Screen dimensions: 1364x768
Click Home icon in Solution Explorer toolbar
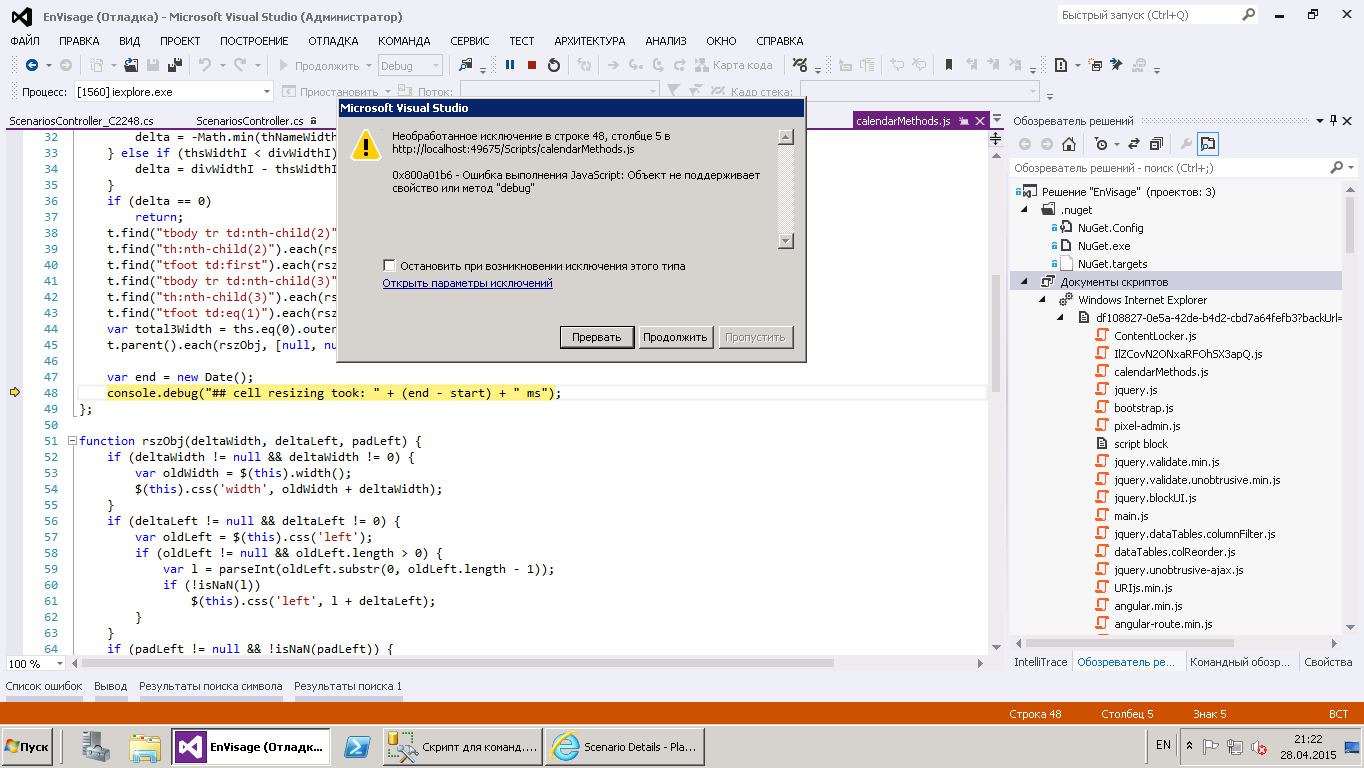[1068, 144]
